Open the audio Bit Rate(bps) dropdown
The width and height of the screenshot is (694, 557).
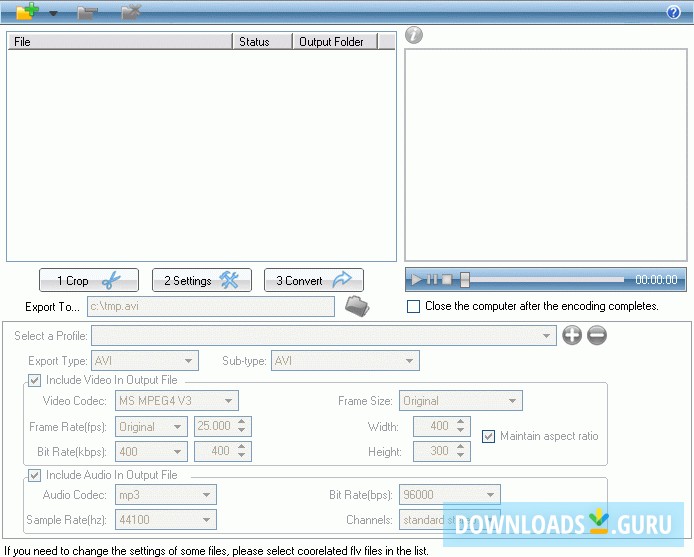tap(450, 495)
